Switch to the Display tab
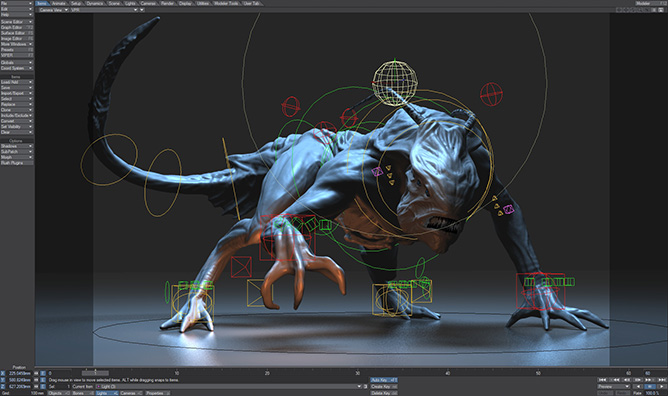Image resolution: width=668 pixels, height=396 pixels. pyautogui.click(x=185, y=3)
